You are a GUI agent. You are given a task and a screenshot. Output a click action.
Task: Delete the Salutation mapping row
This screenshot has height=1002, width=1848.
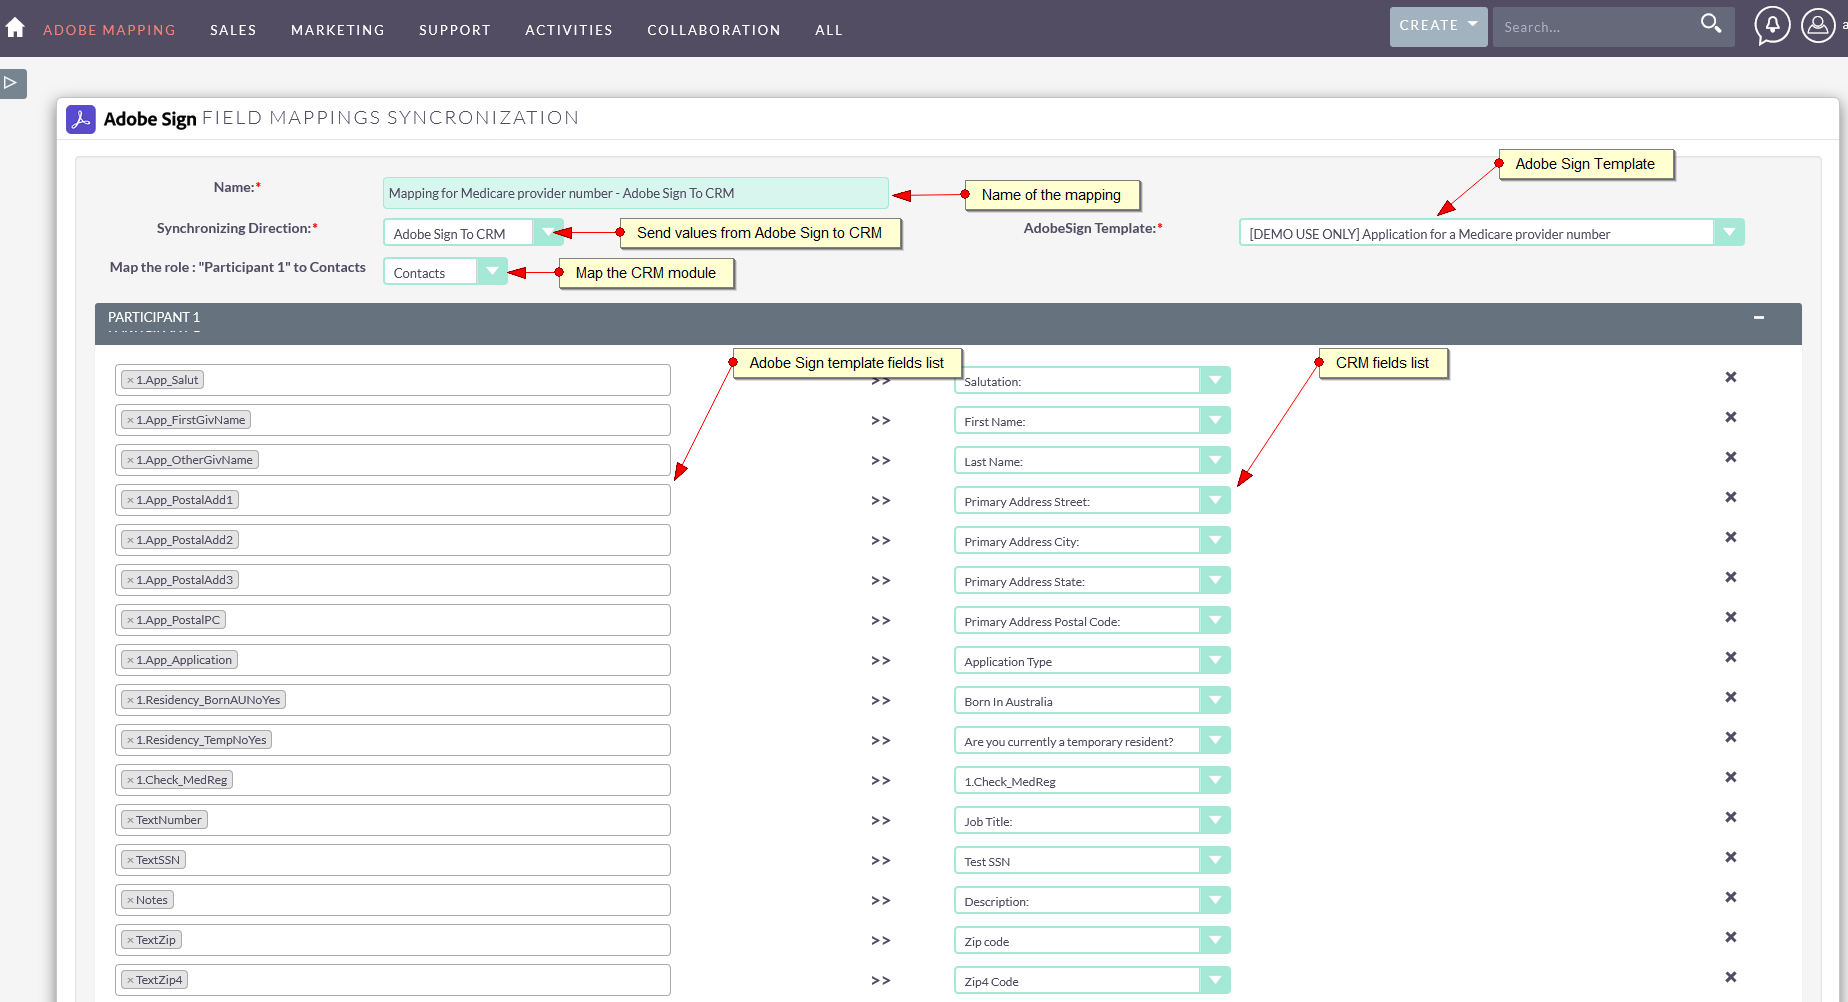pos(1731,377)
